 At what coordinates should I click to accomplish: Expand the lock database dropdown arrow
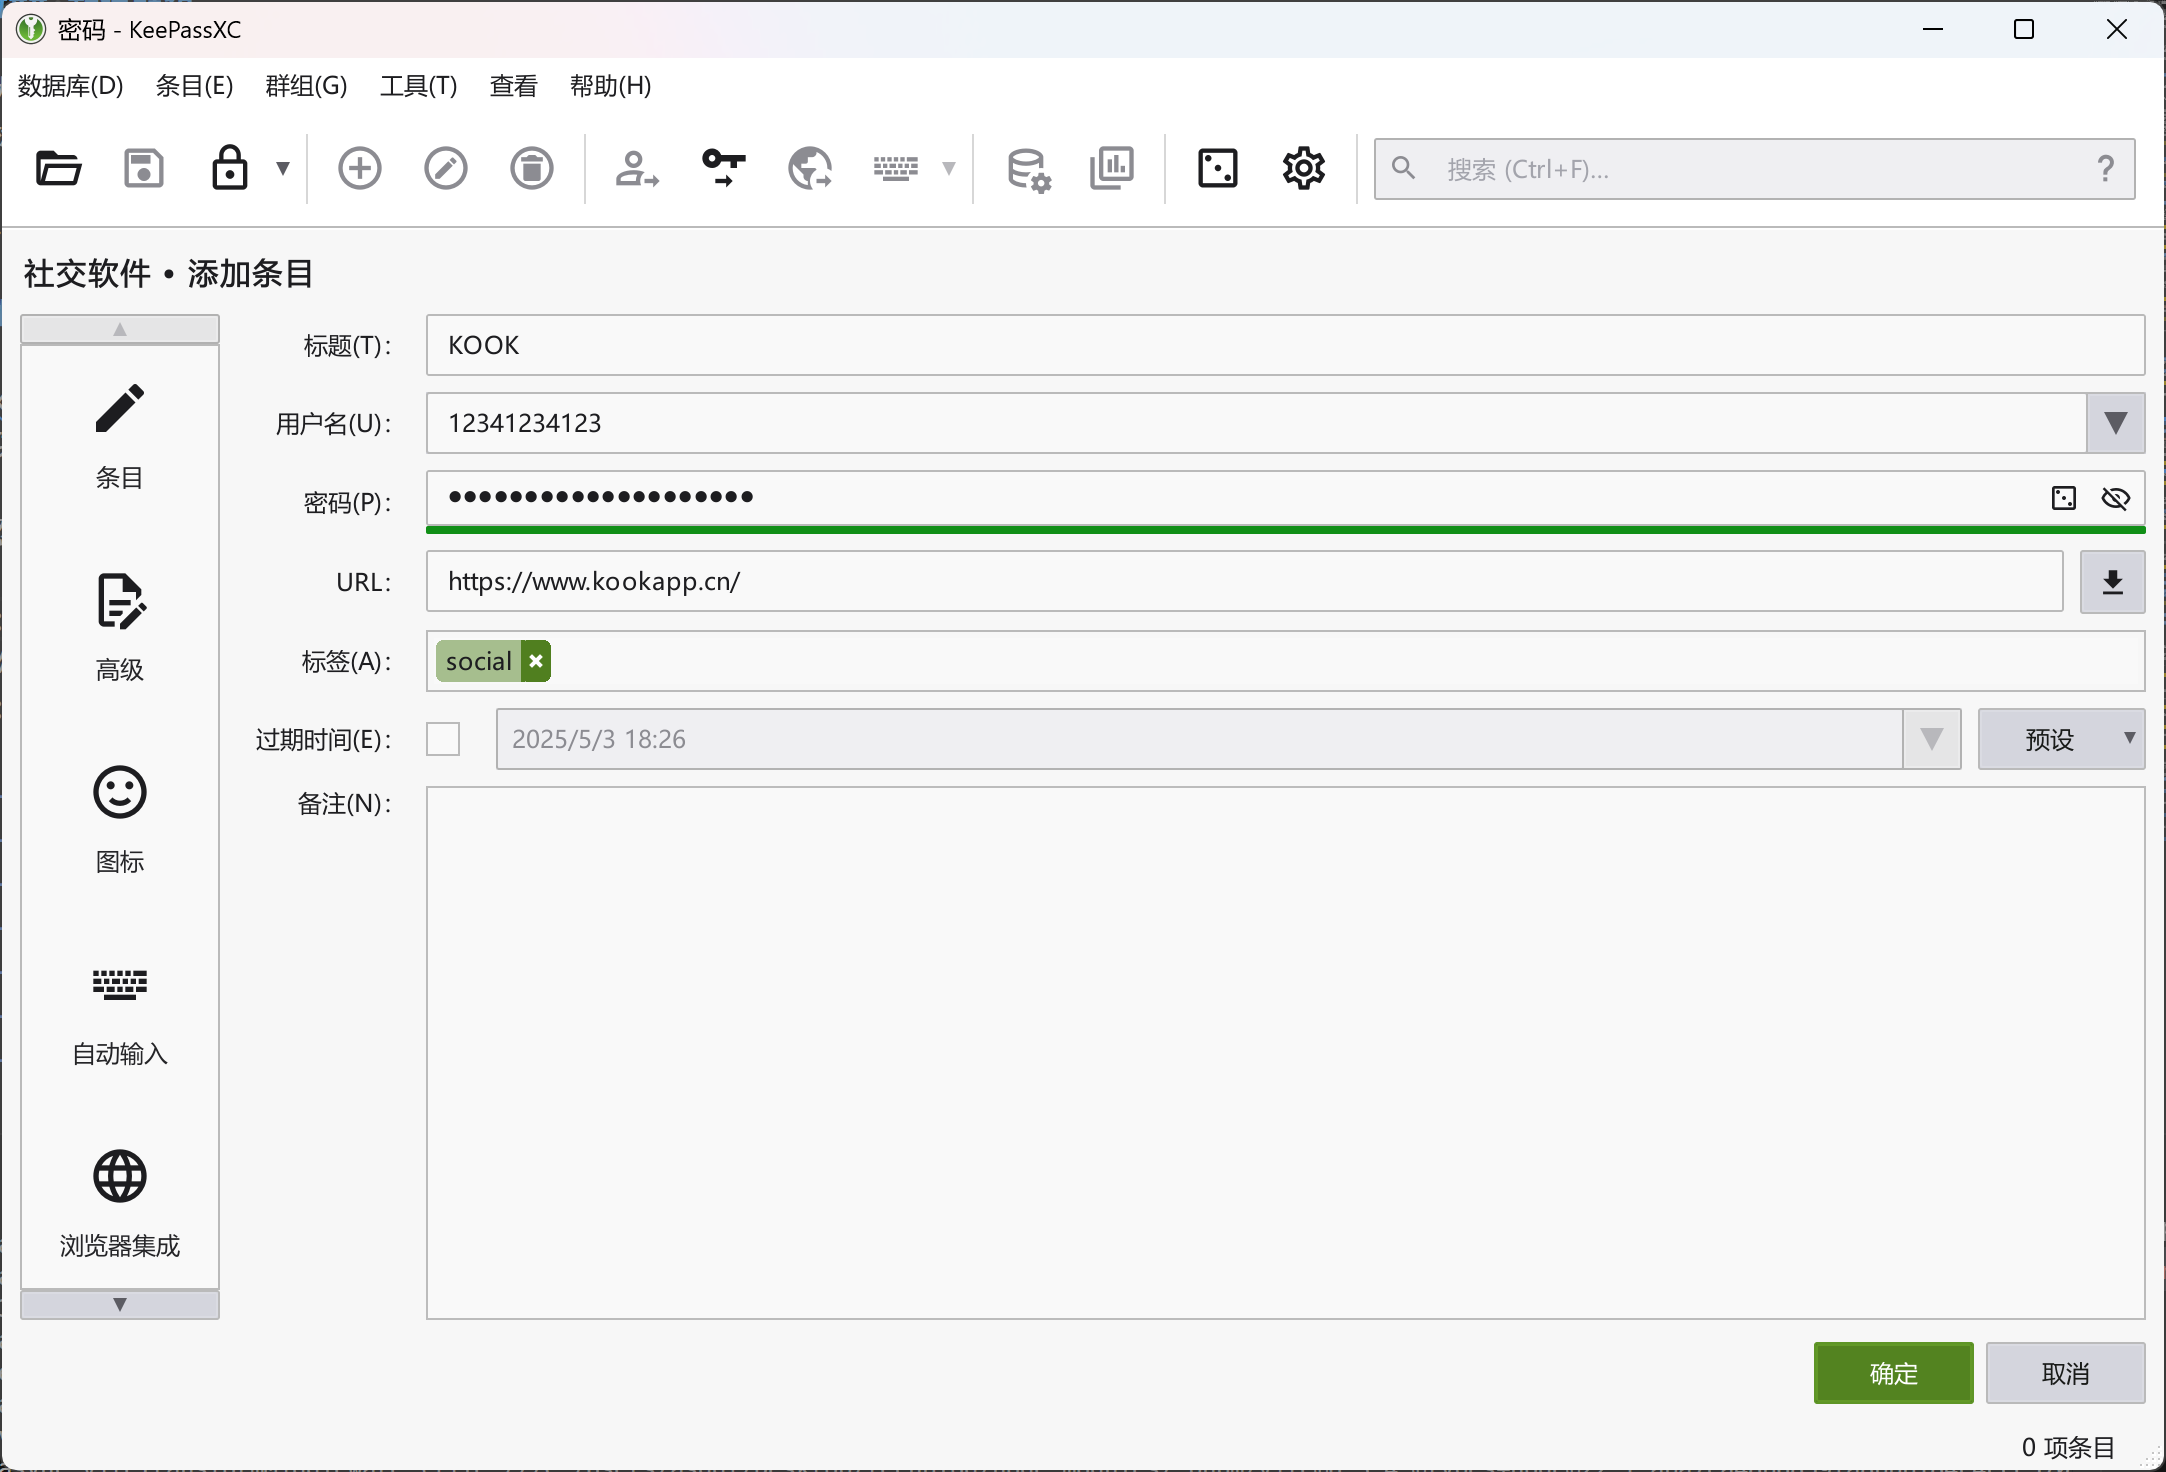(283, 168)
